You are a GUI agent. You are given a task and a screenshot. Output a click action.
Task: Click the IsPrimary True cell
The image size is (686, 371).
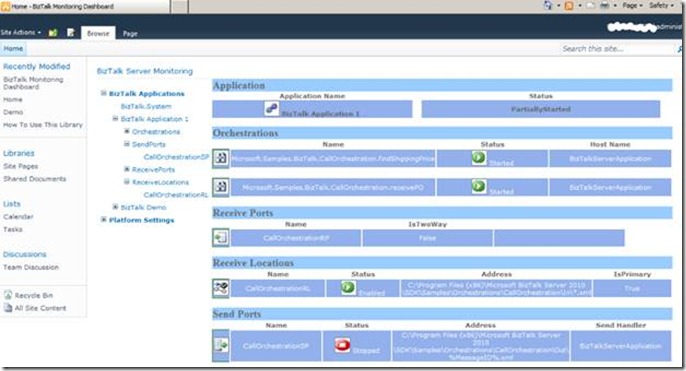click(632, 289)
